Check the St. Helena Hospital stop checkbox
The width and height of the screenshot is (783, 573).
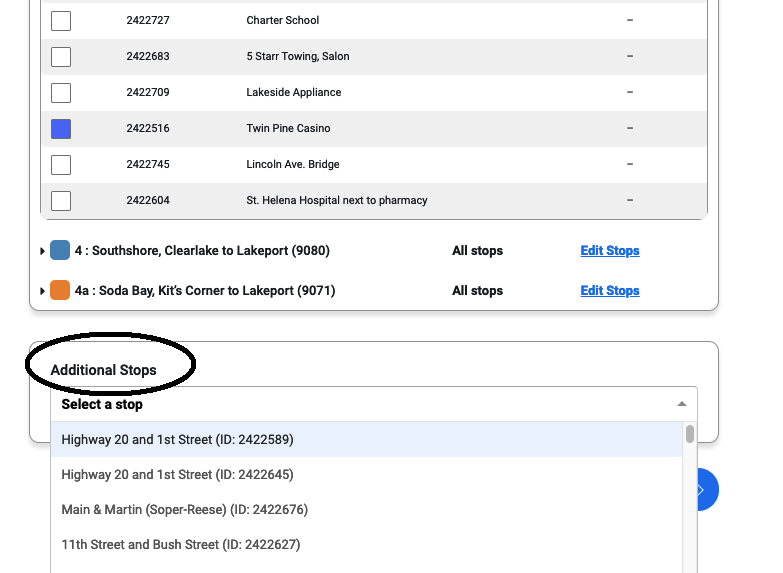point(61,201)
